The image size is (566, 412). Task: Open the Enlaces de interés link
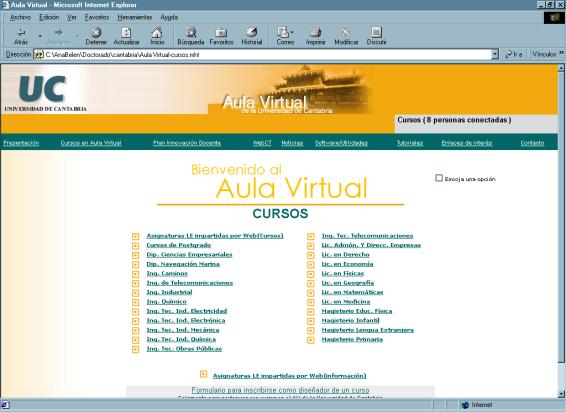click(x=467, y=143)
